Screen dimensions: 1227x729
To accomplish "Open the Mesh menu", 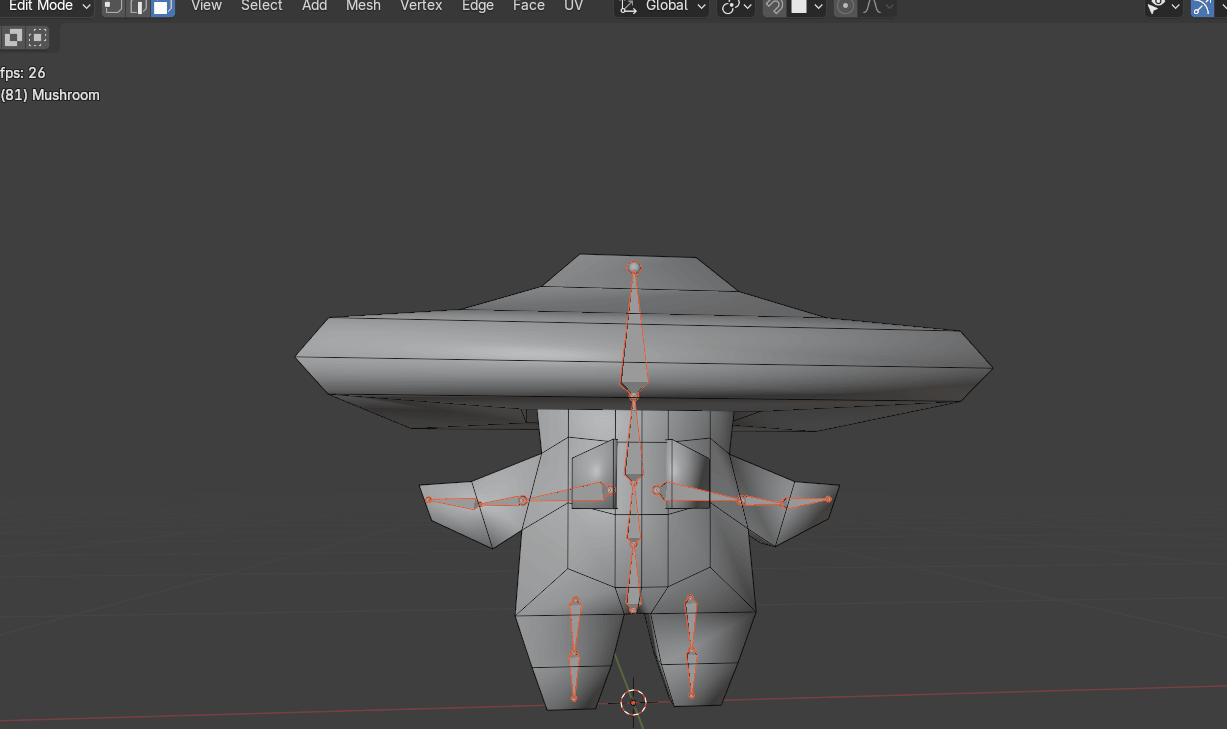I will (x=363, y=6).
